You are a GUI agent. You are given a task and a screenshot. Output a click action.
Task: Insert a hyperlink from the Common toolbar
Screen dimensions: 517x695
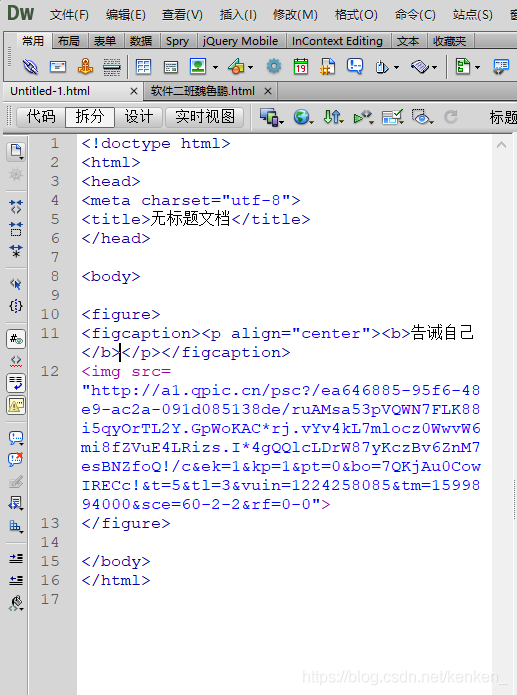click(x=30, y=67)
